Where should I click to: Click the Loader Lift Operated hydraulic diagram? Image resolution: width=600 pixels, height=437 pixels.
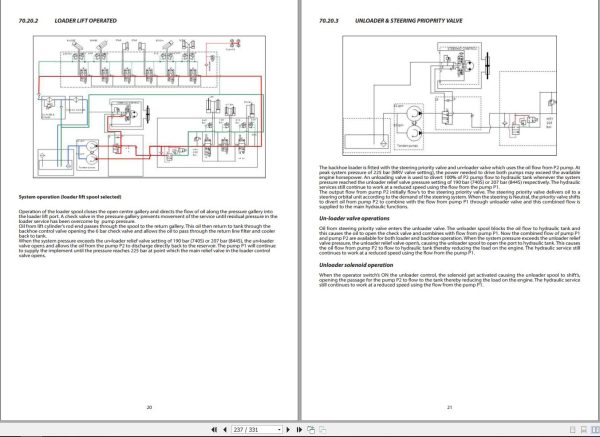(149, 107)
